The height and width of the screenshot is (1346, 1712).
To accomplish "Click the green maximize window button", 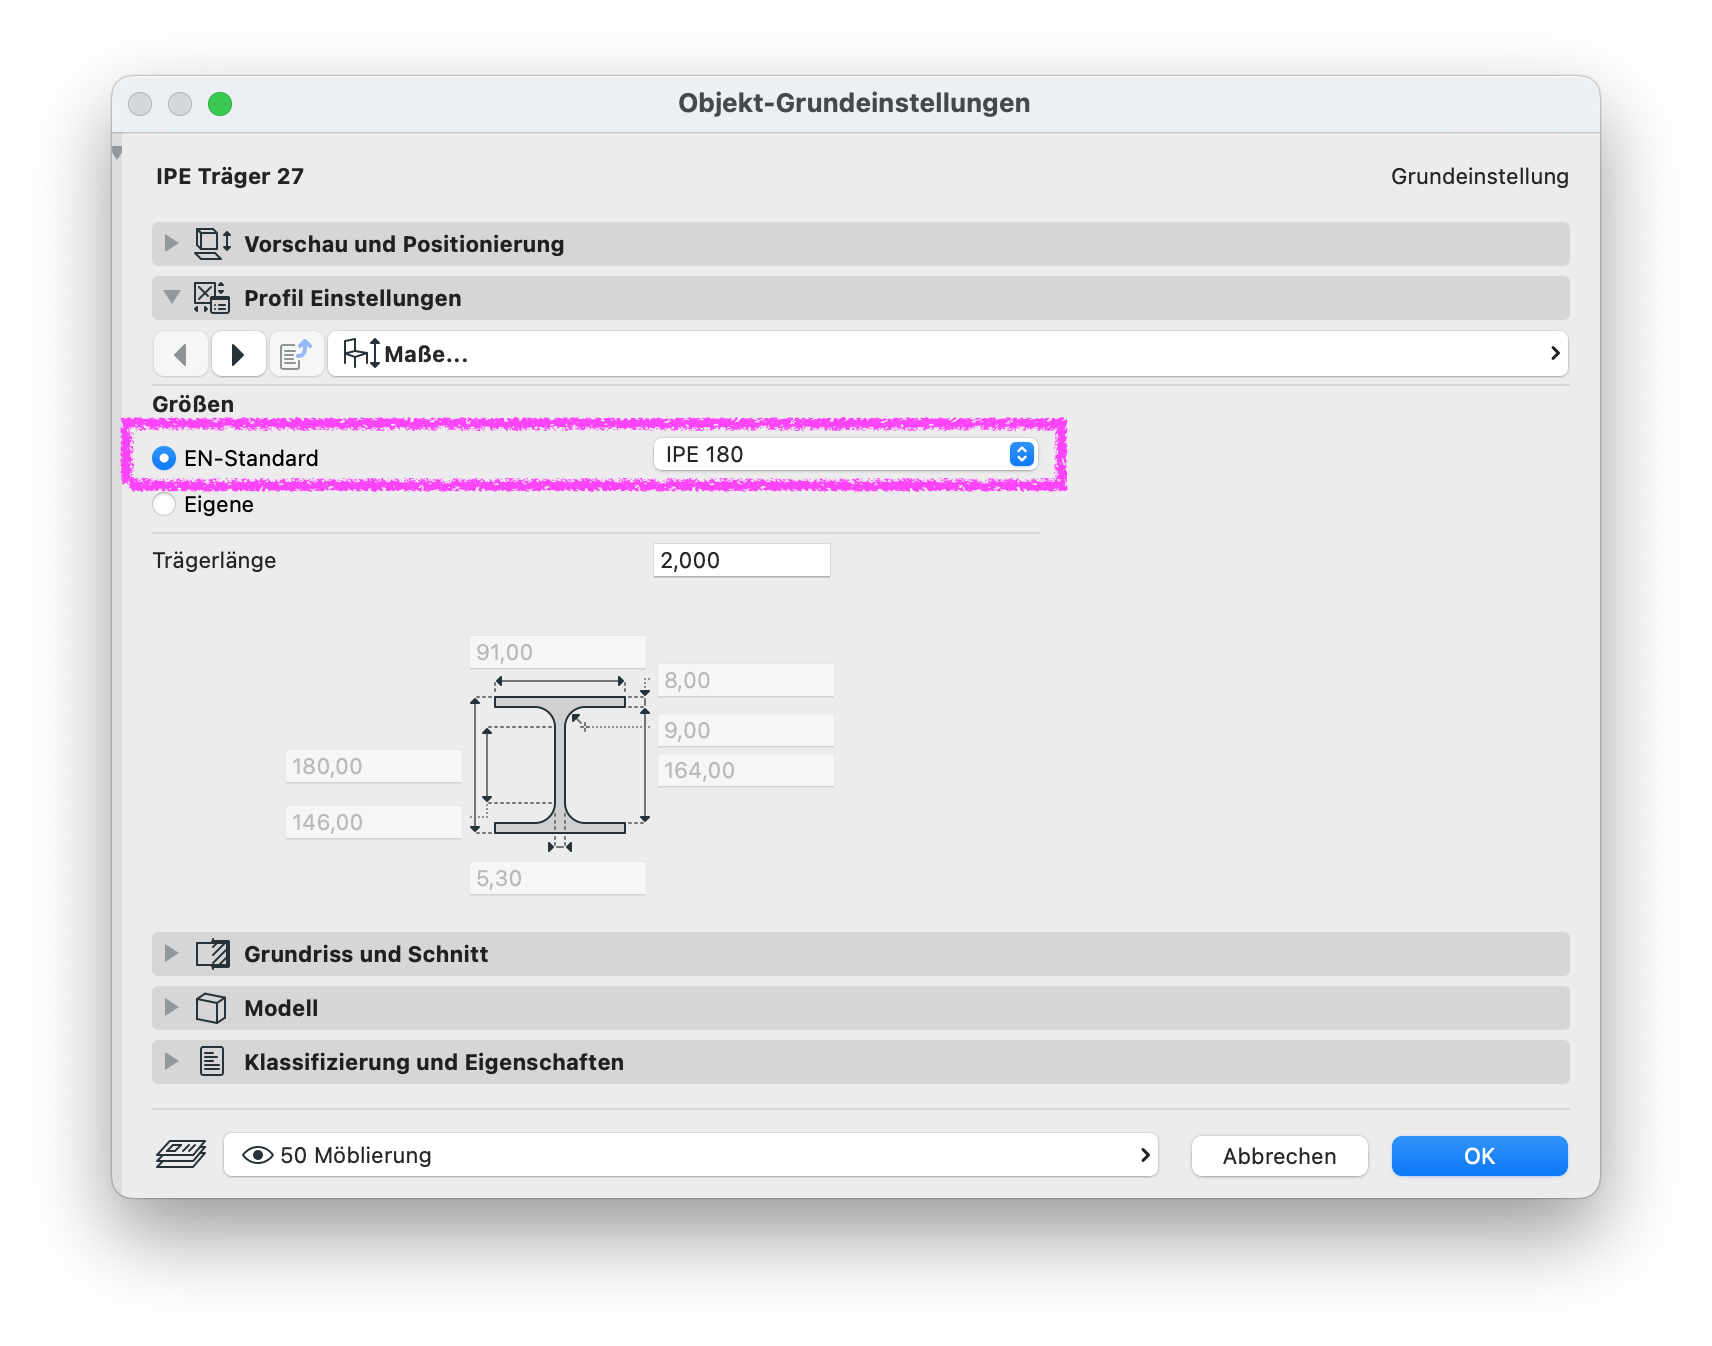I will tap(220, 104).
